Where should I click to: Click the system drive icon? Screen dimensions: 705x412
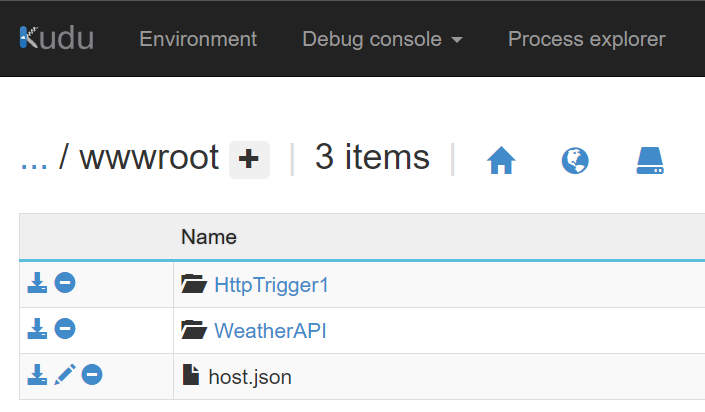(x=650, y=160)
